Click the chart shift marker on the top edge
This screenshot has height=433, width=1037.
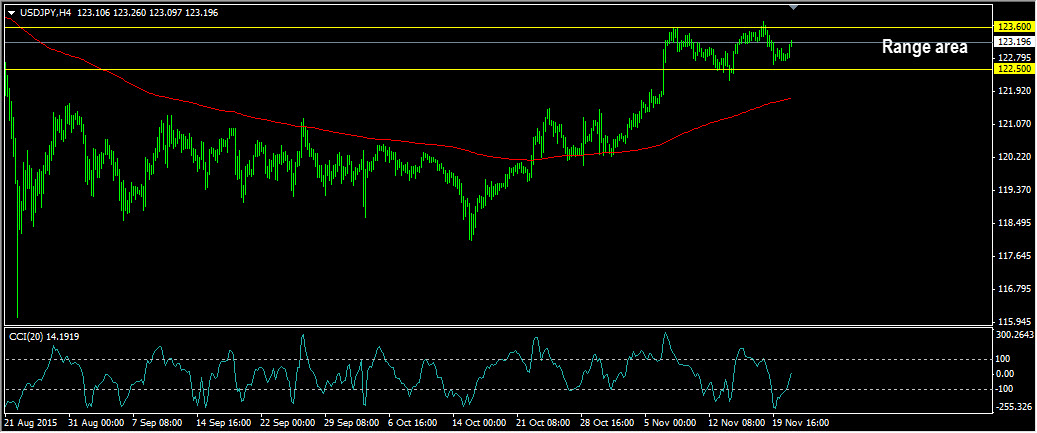(794, 7)
